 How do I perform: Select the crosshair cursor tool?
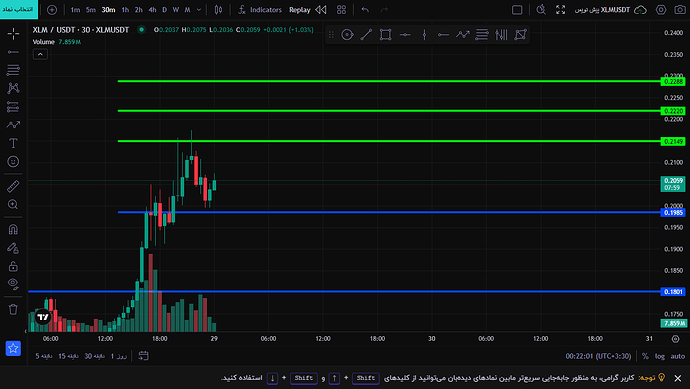(x=13, y=33)
